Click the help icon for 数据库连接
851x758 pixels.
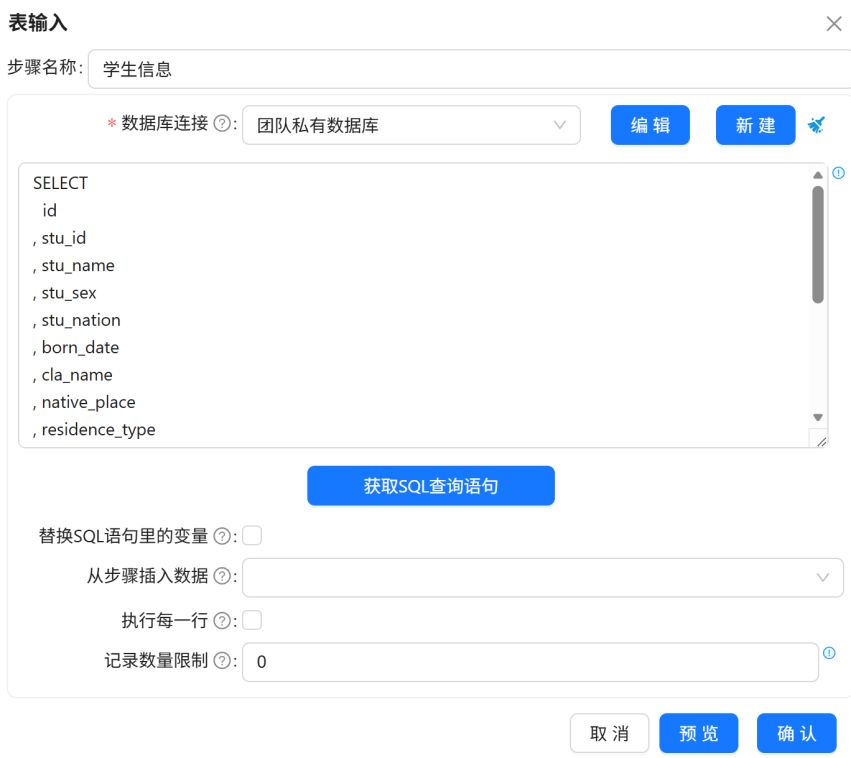coord(222,124)
